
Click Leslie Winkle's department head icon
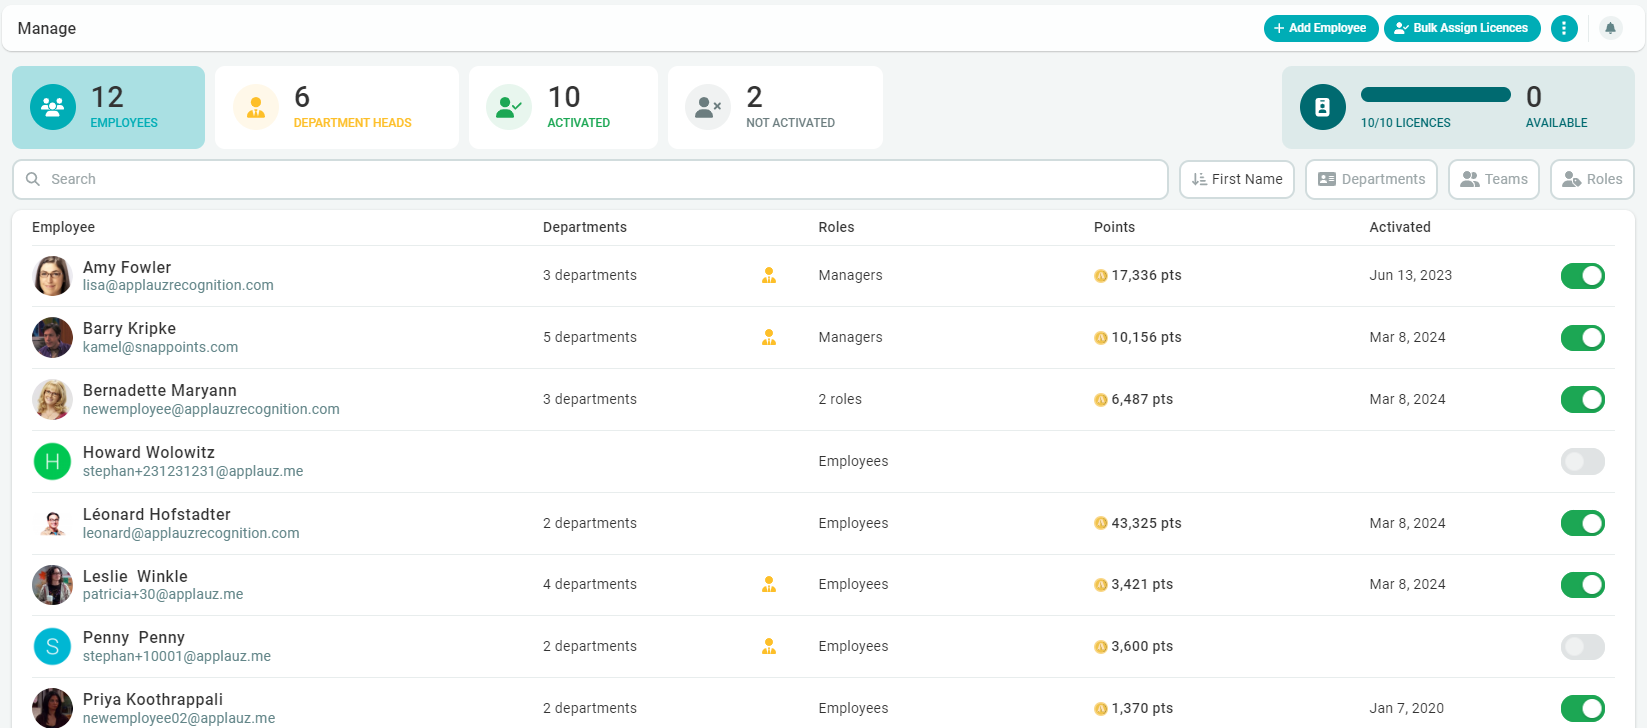768,585
